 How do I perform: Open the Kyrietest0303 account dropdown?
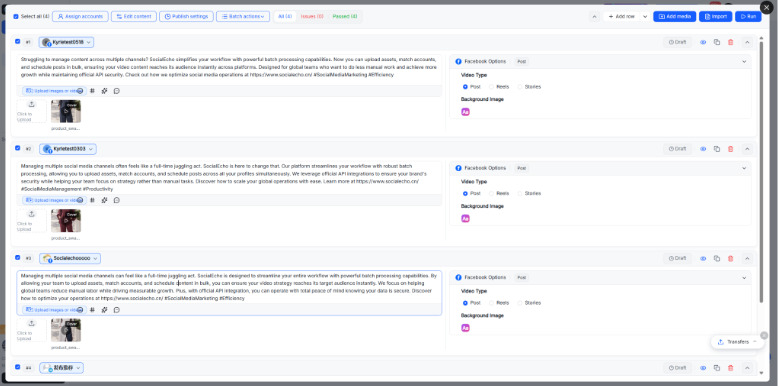click(x=68, y=149)
